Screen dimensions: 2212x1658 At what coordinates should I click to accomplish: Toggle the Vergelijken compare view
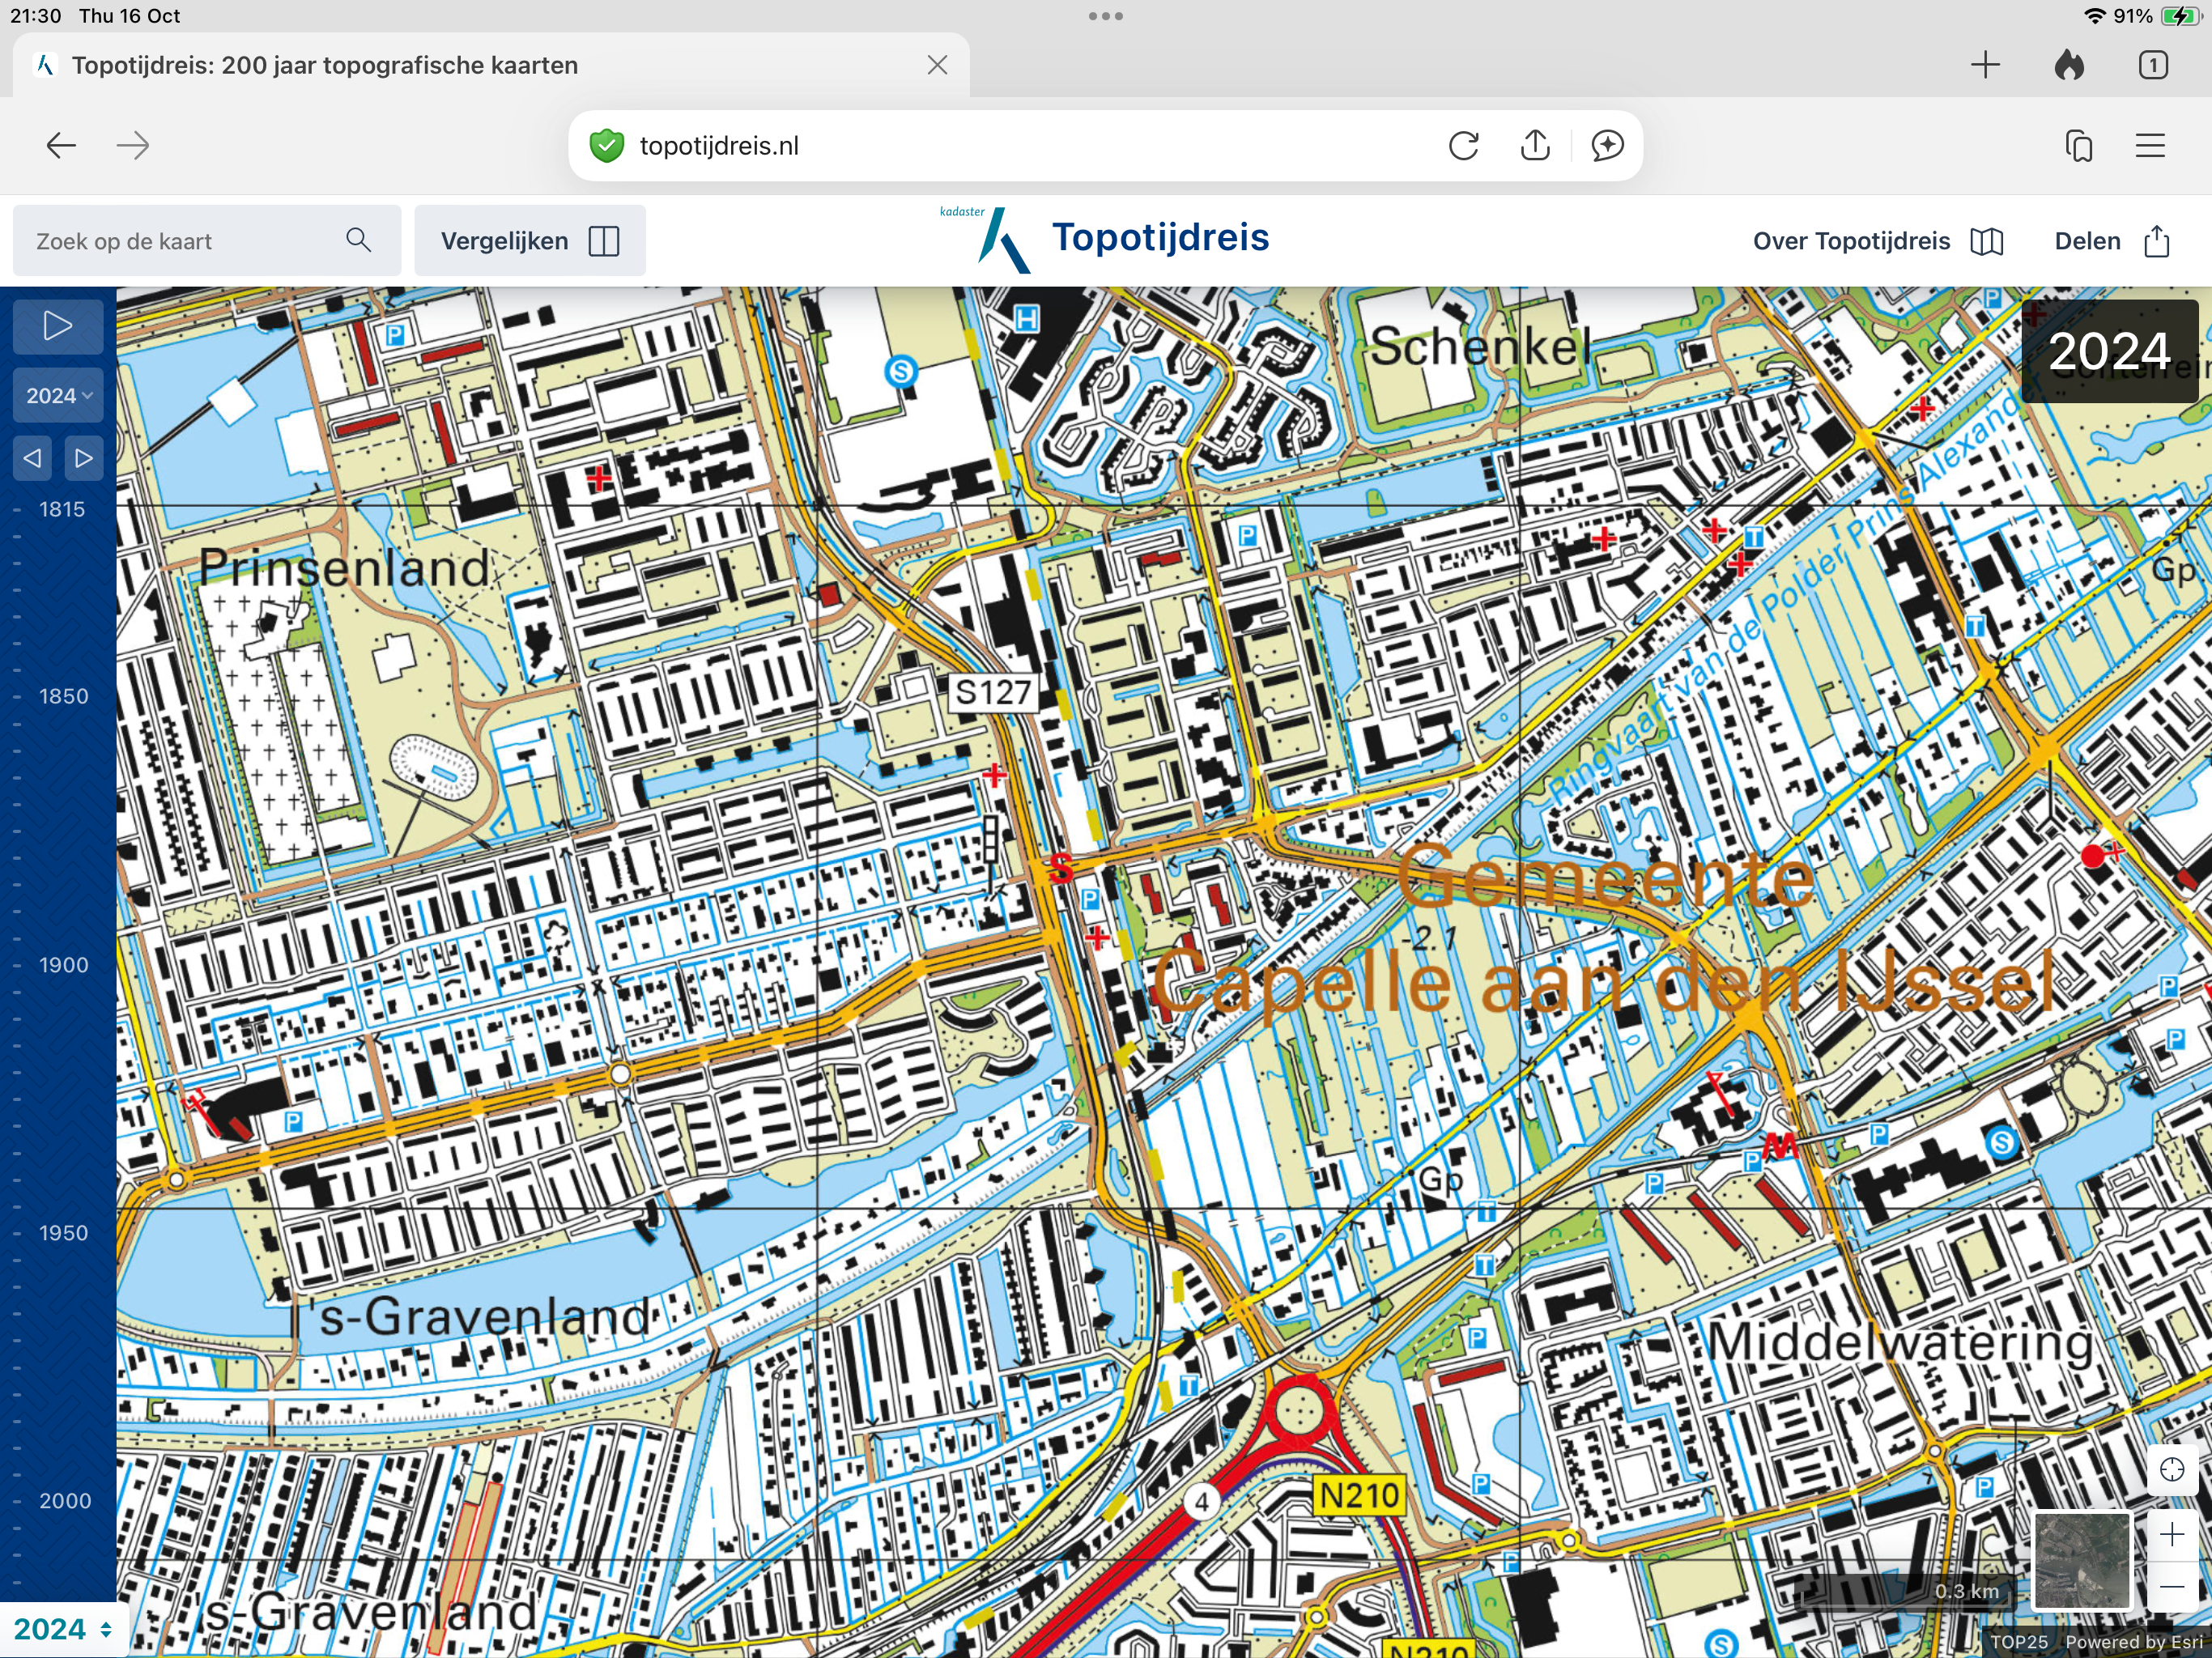[529, 241]
